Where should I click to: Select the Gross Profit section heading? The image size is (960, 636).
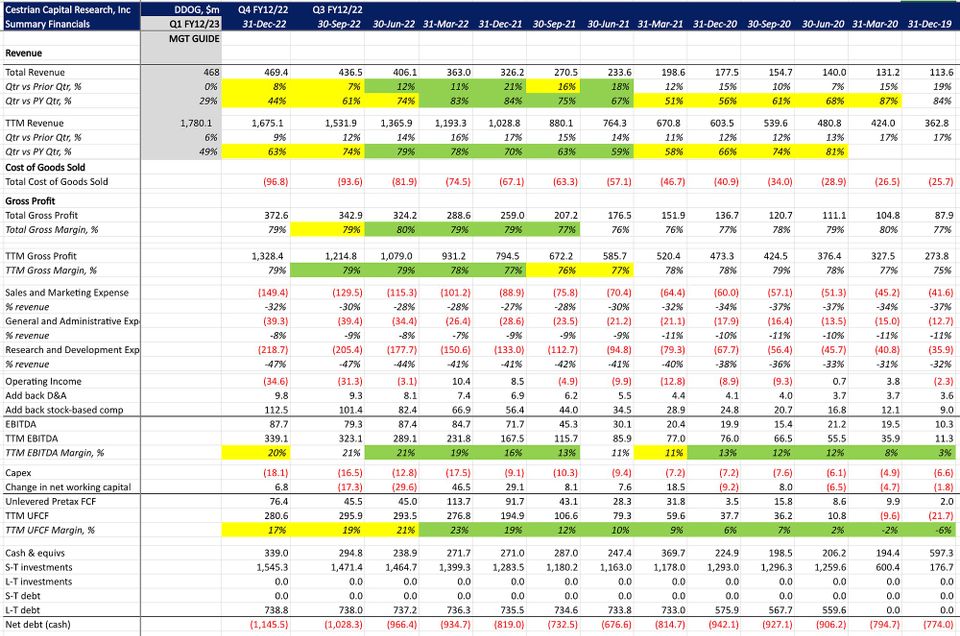pyautogui.click(x=30, y=201)
